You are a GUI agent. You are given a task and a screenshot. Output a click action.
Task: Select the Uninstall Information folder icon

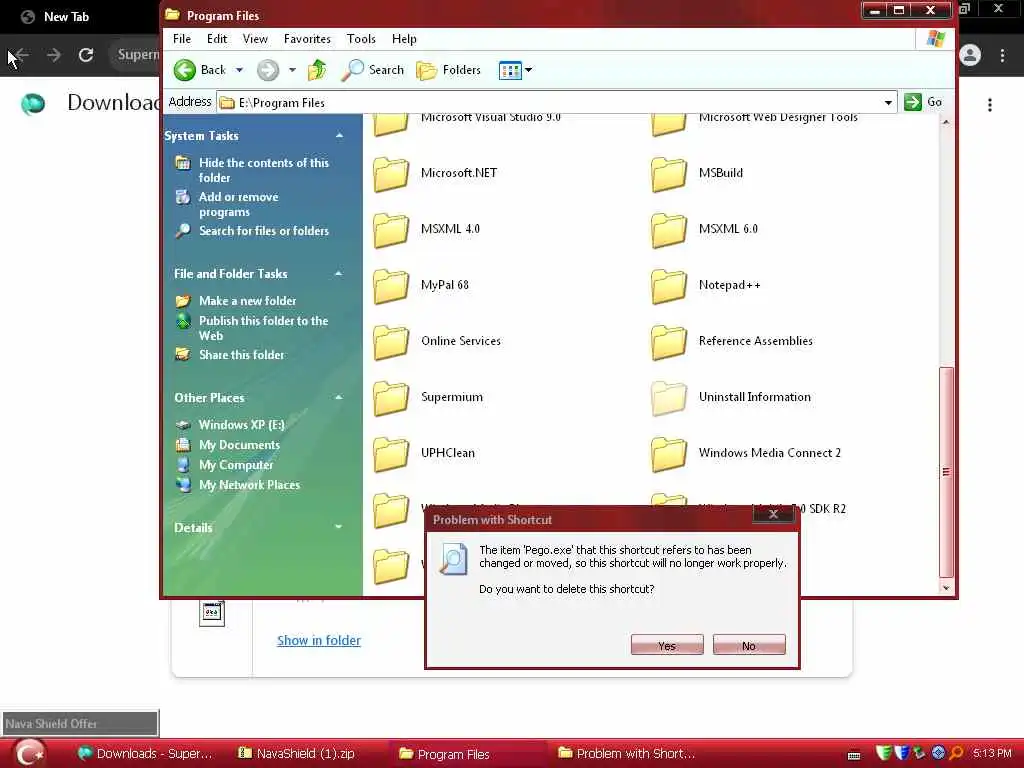[669, 398]
